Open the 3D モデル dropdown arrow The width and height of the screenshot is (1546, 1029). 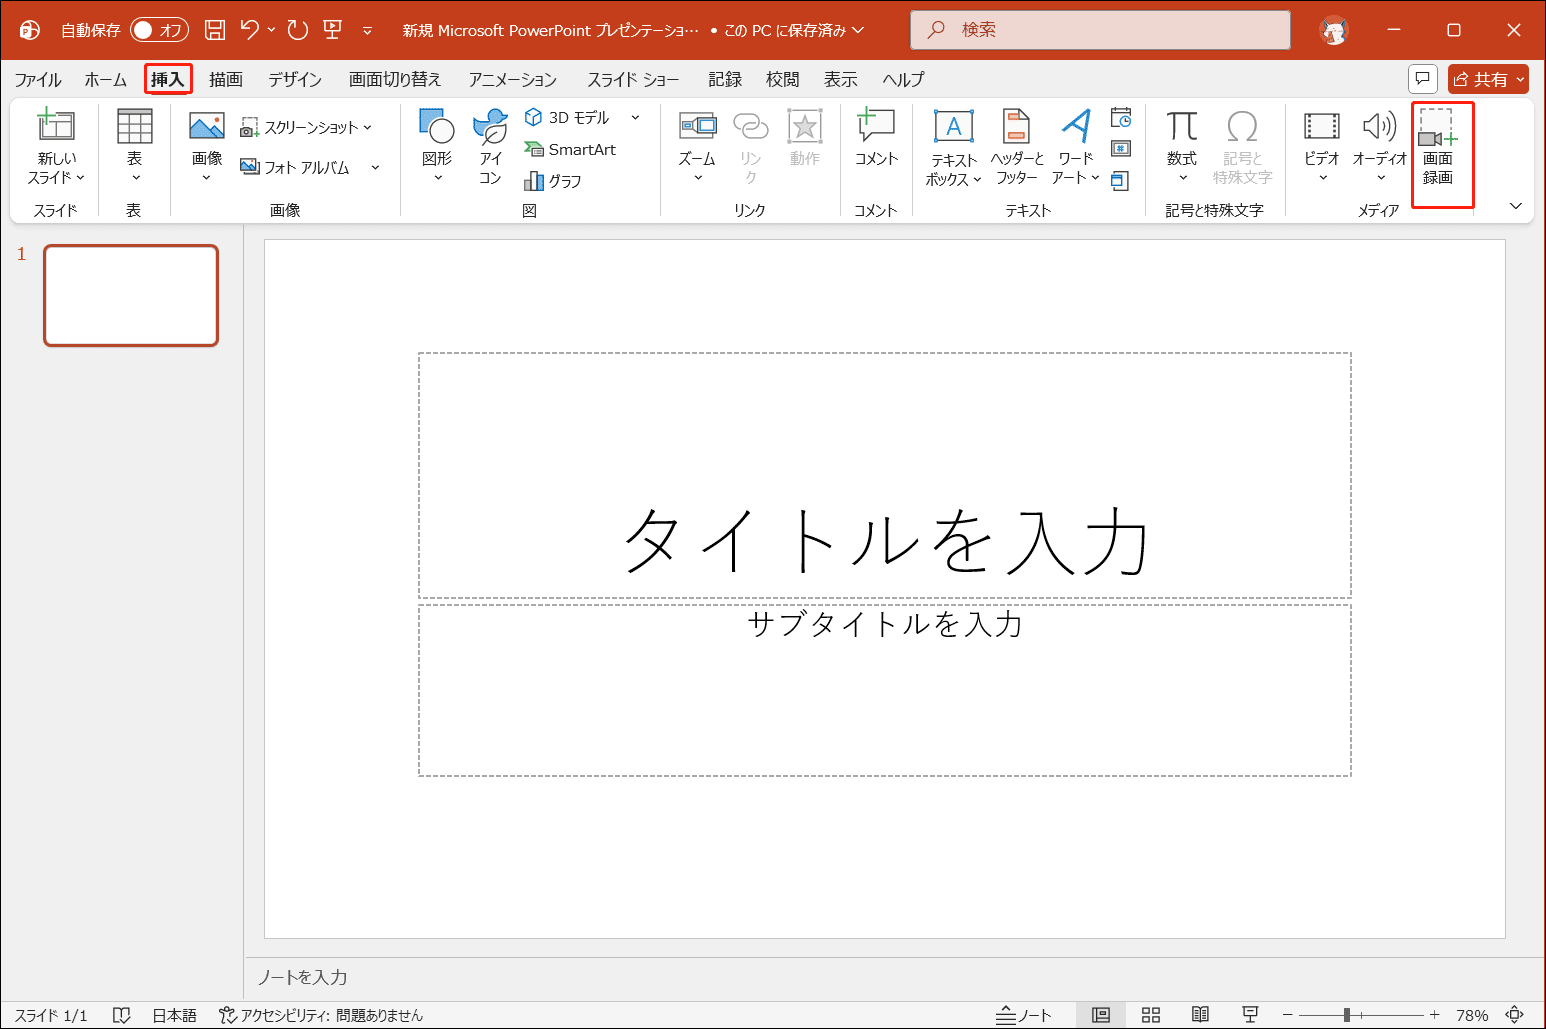click(635, 116)
